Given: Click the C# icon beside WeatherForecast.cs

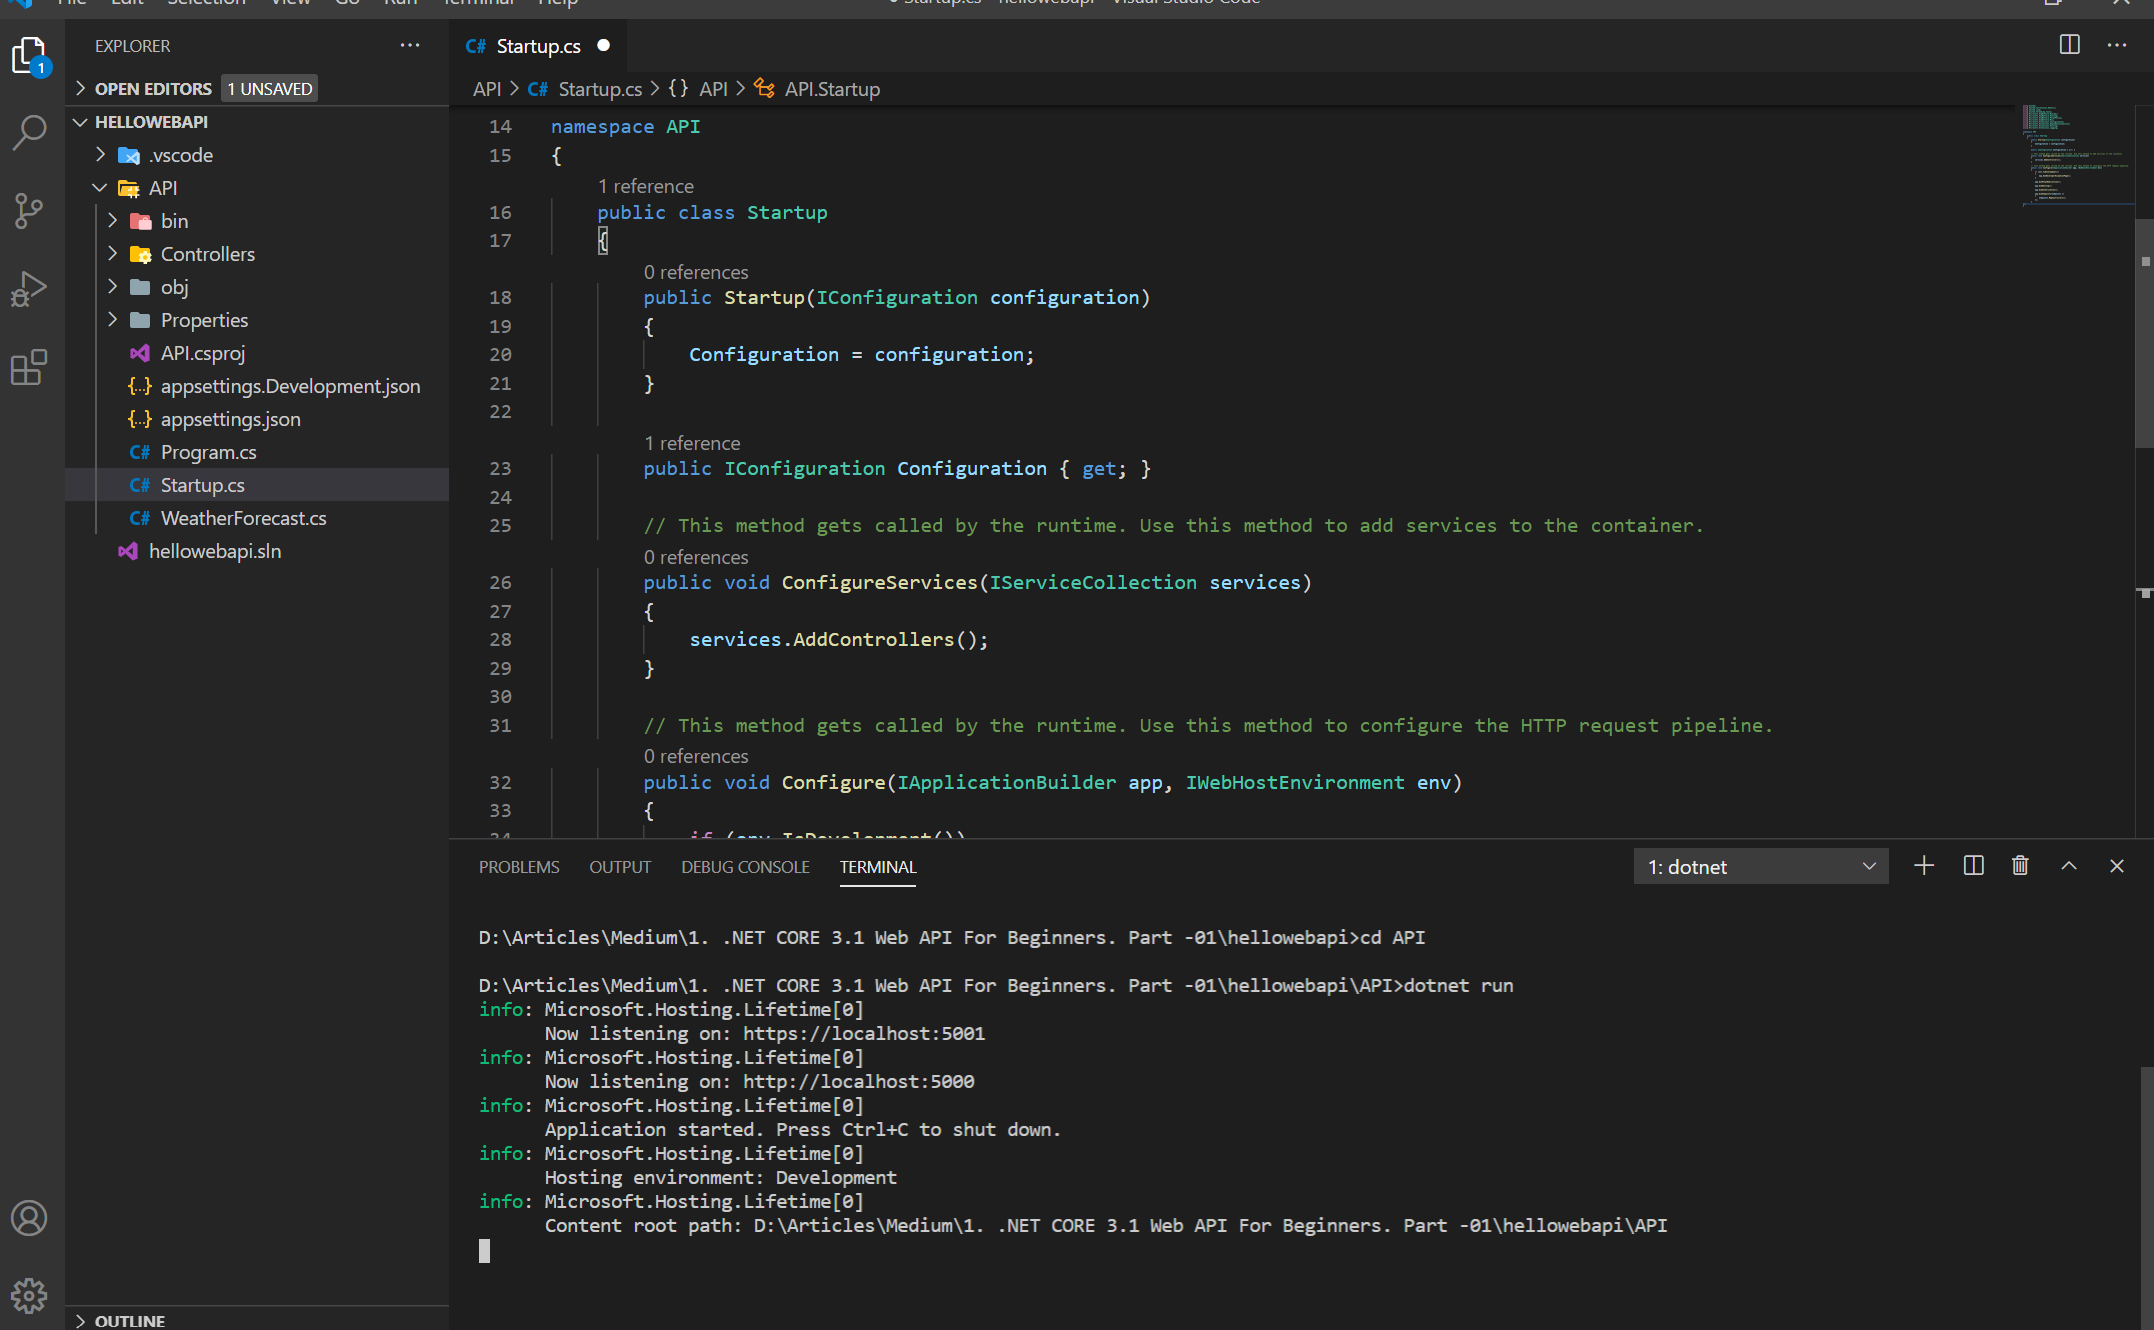Looking at the screenshot, I should pos(140,518).
